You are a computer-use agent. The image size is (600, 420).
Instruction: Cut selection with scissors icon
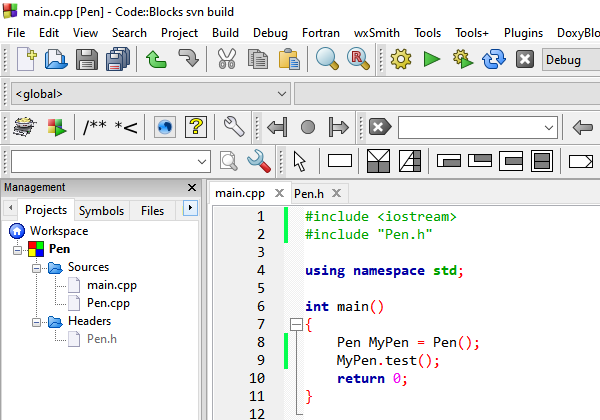[x=227, y=60]
